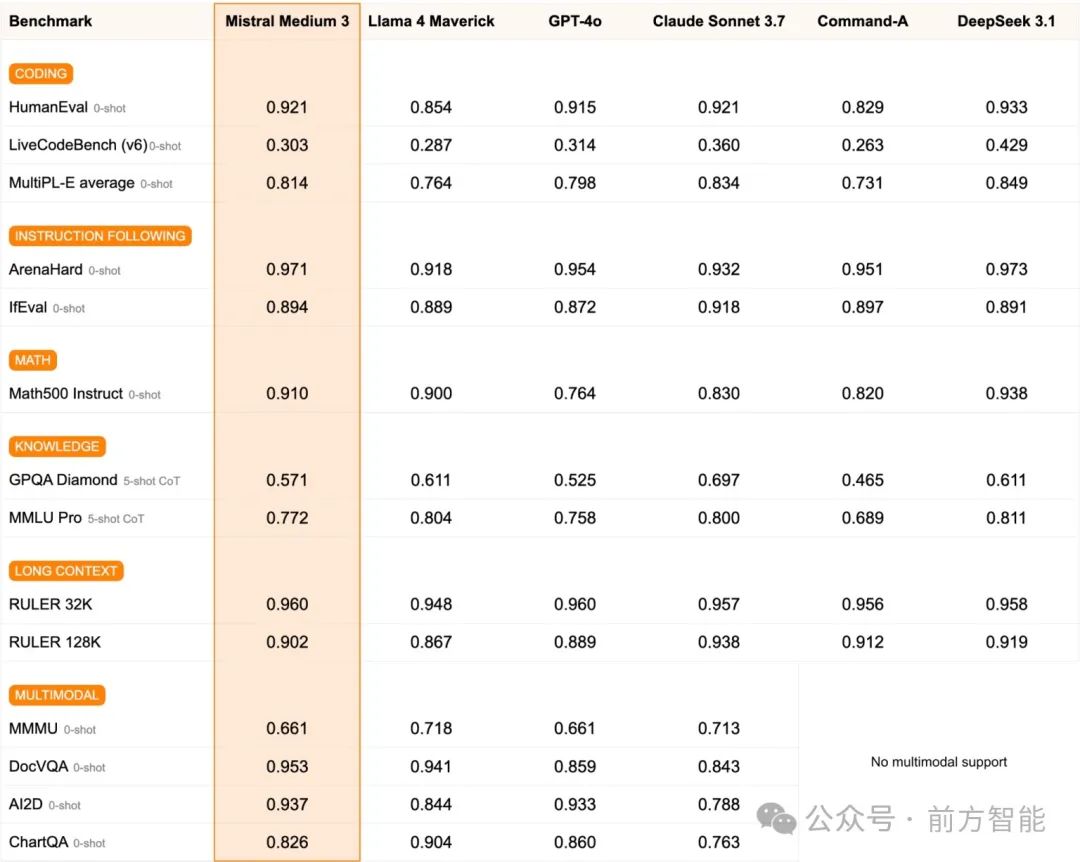Click Command-A MMLU Pro score 0.689
Image resolution: width=1080 pixels, height=862 pixels.
tap(863, 518)
